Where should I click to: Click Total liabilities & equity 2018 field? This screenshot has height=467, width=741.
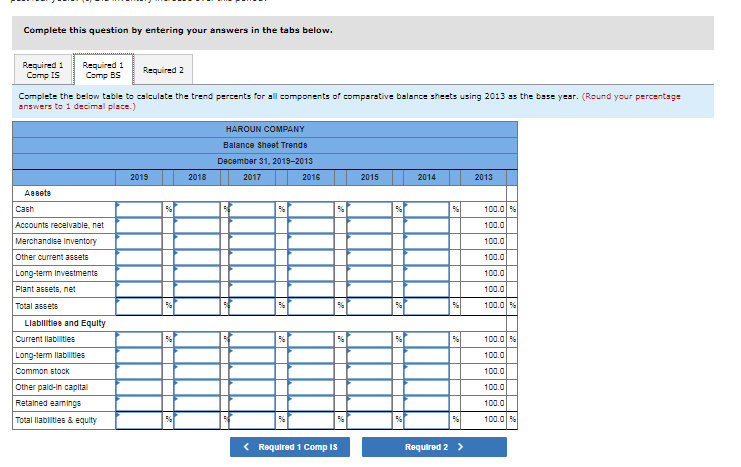tap(197, 420)
